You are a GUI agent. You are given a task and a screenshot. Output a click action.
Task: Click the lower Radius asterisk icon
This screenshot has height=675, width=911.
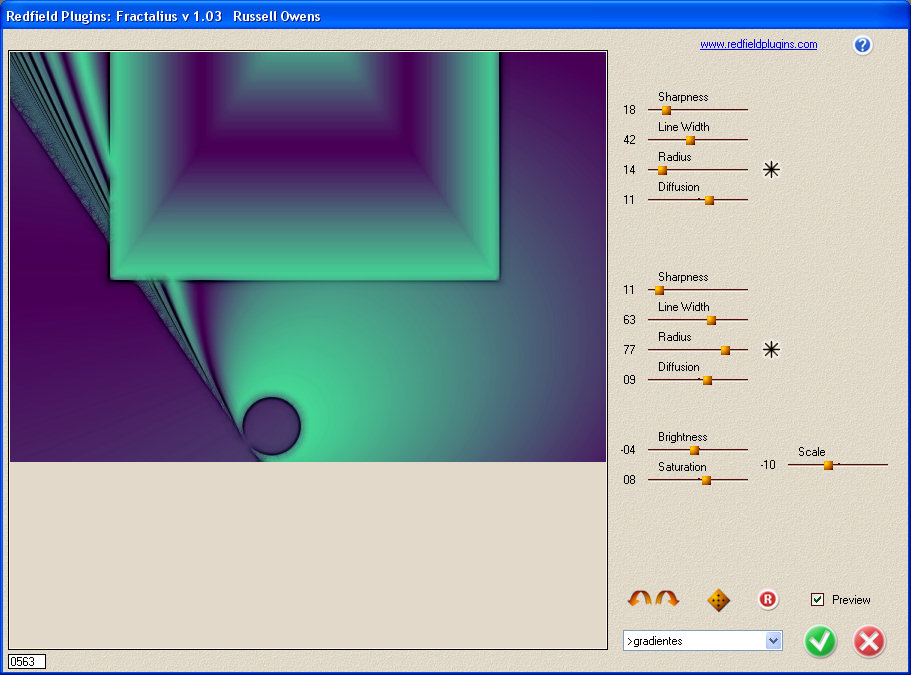(771, 350)
